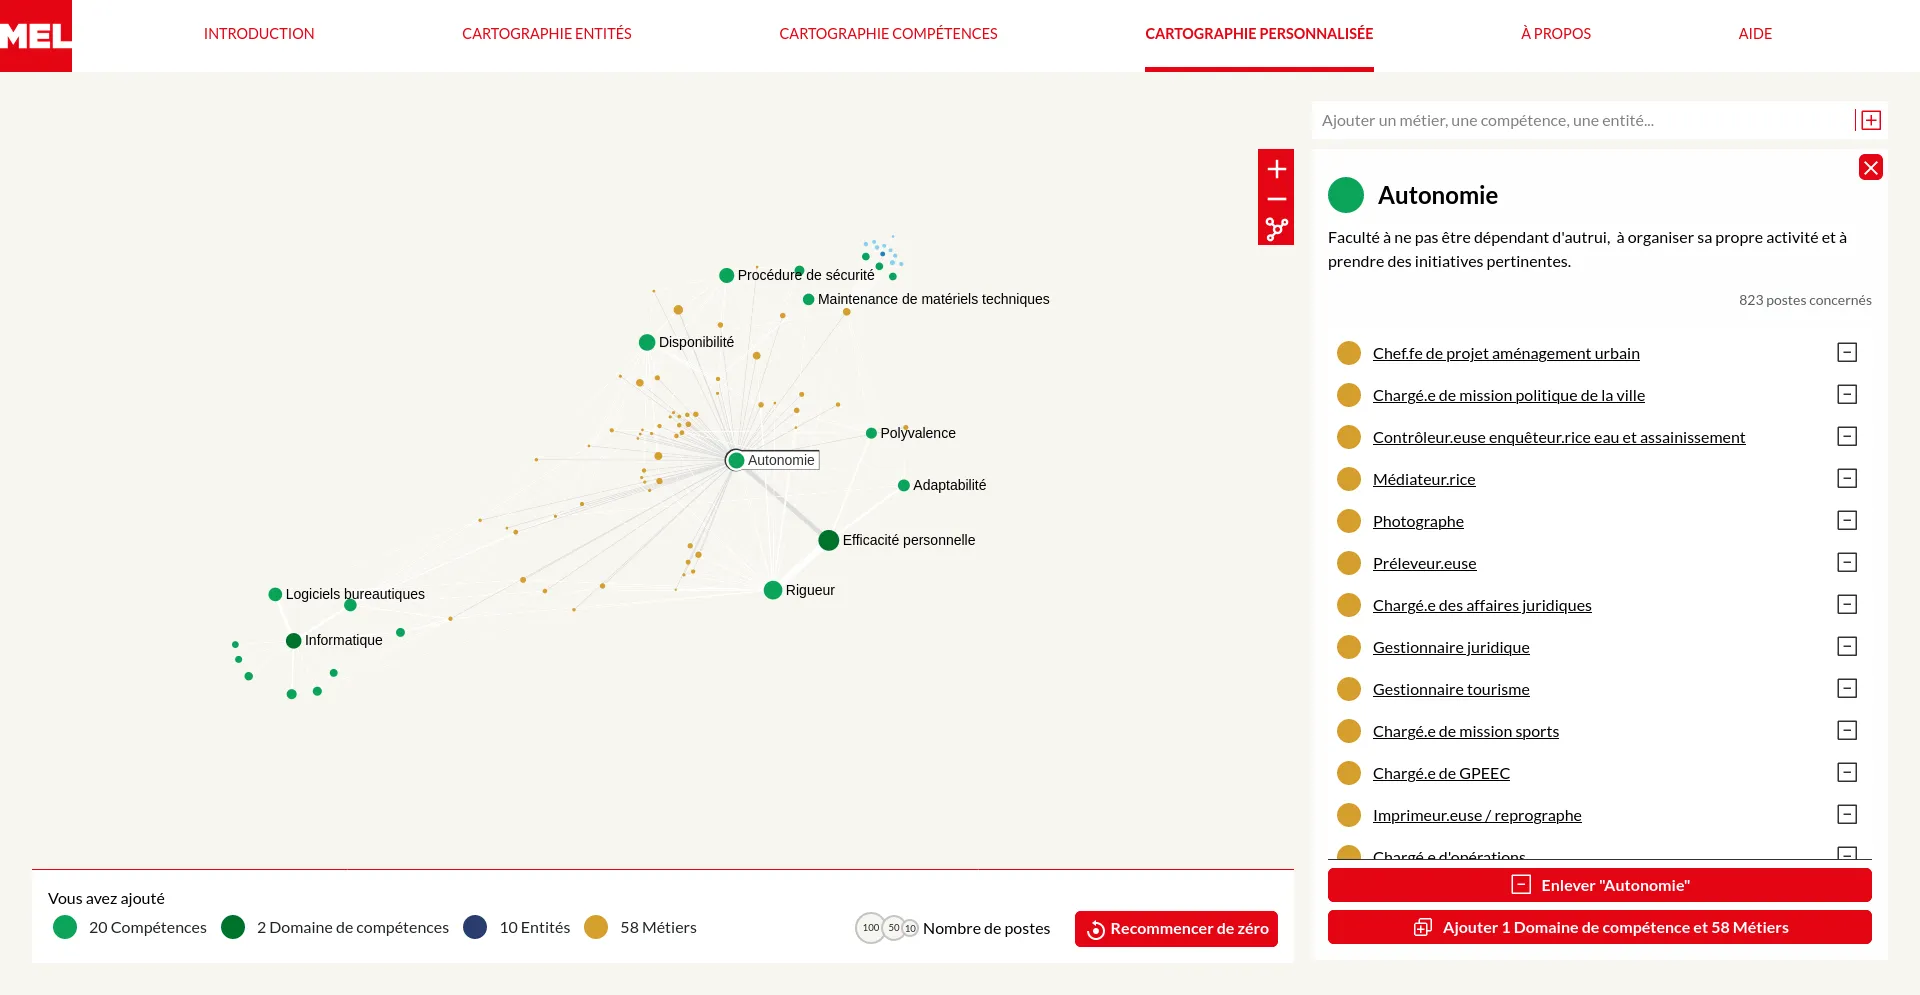Select the Efficacité personnelle node
Screen dimensions: 1920x995
[828, 540]
